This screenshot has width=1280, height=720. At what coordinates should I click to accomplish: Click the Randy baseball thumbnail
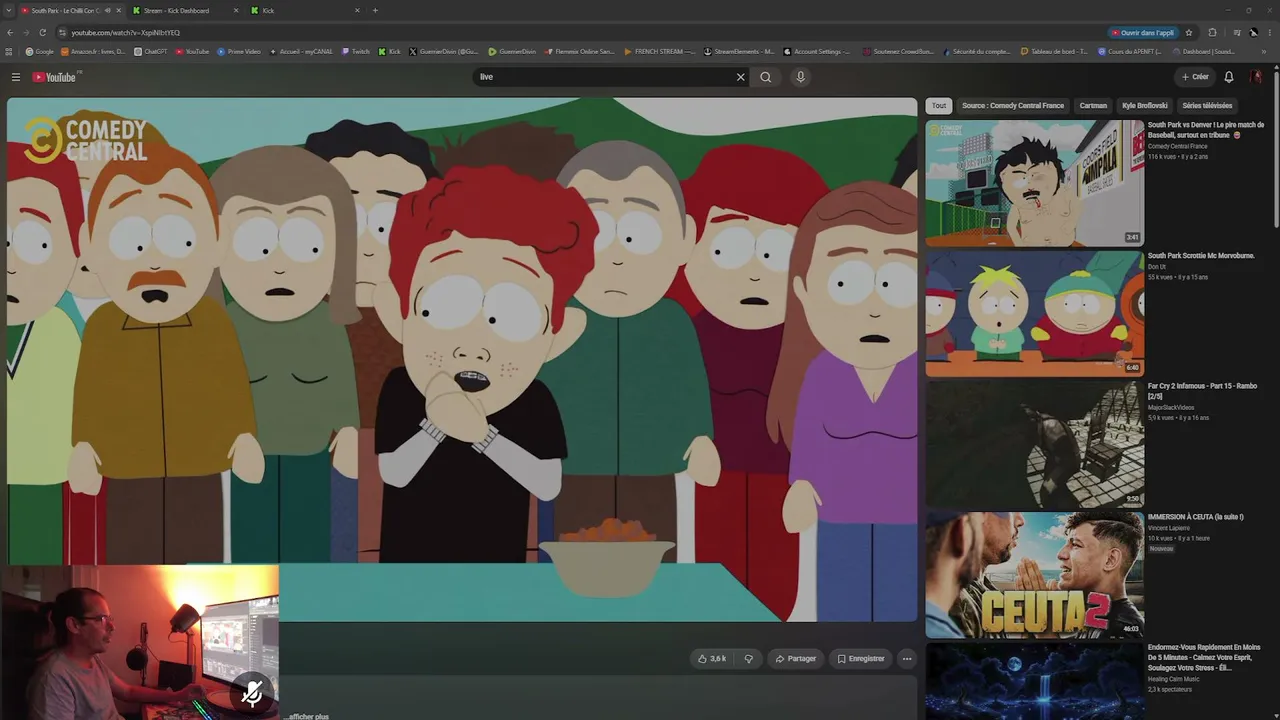coord(1034,183)
